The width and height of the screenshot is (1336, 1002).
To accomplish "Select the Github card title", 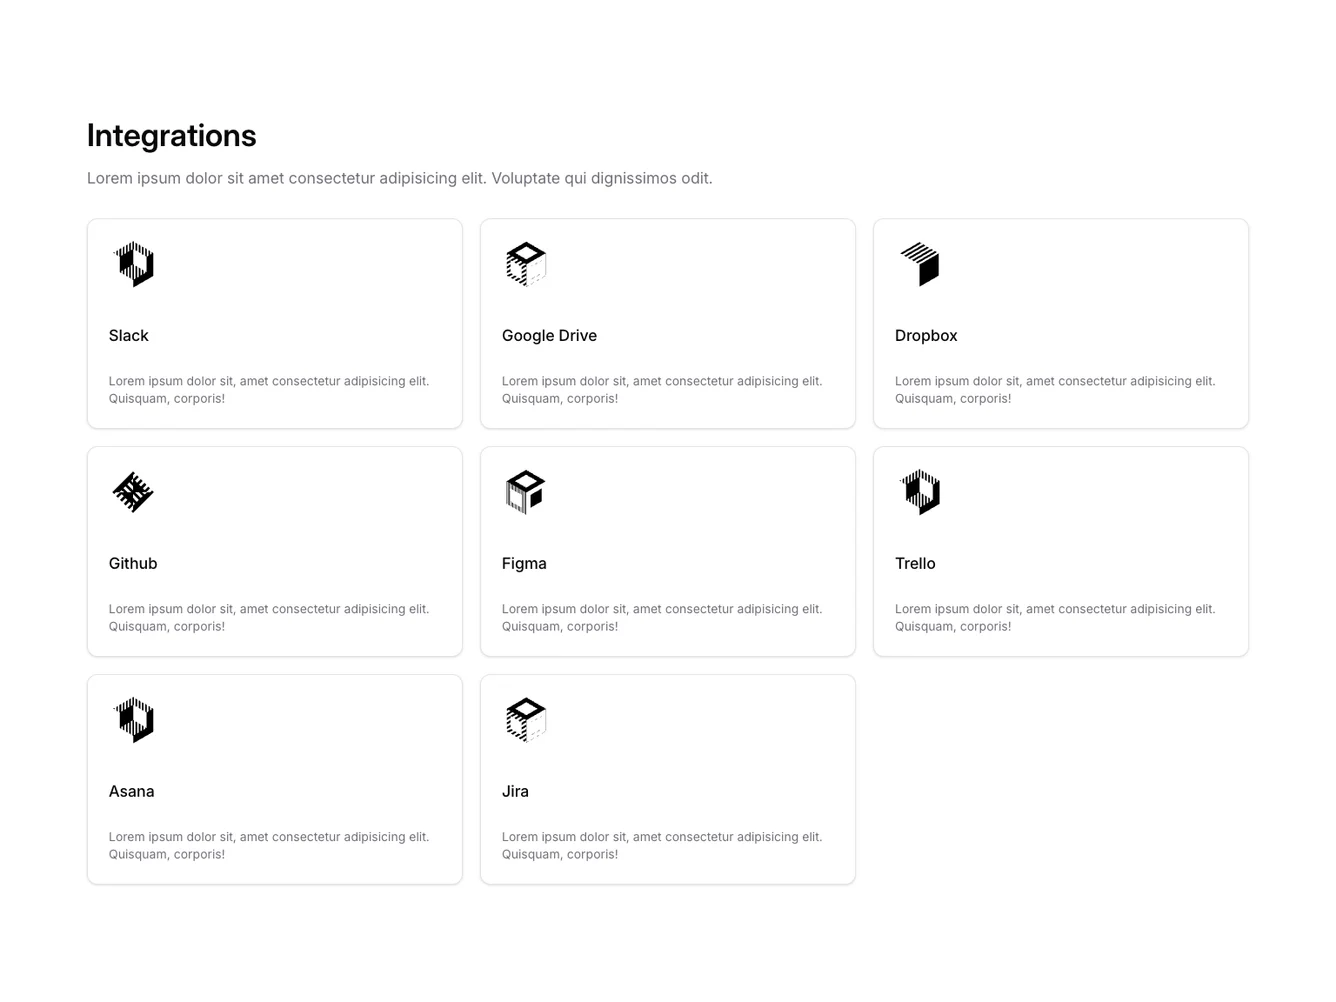I will point(133,564).
